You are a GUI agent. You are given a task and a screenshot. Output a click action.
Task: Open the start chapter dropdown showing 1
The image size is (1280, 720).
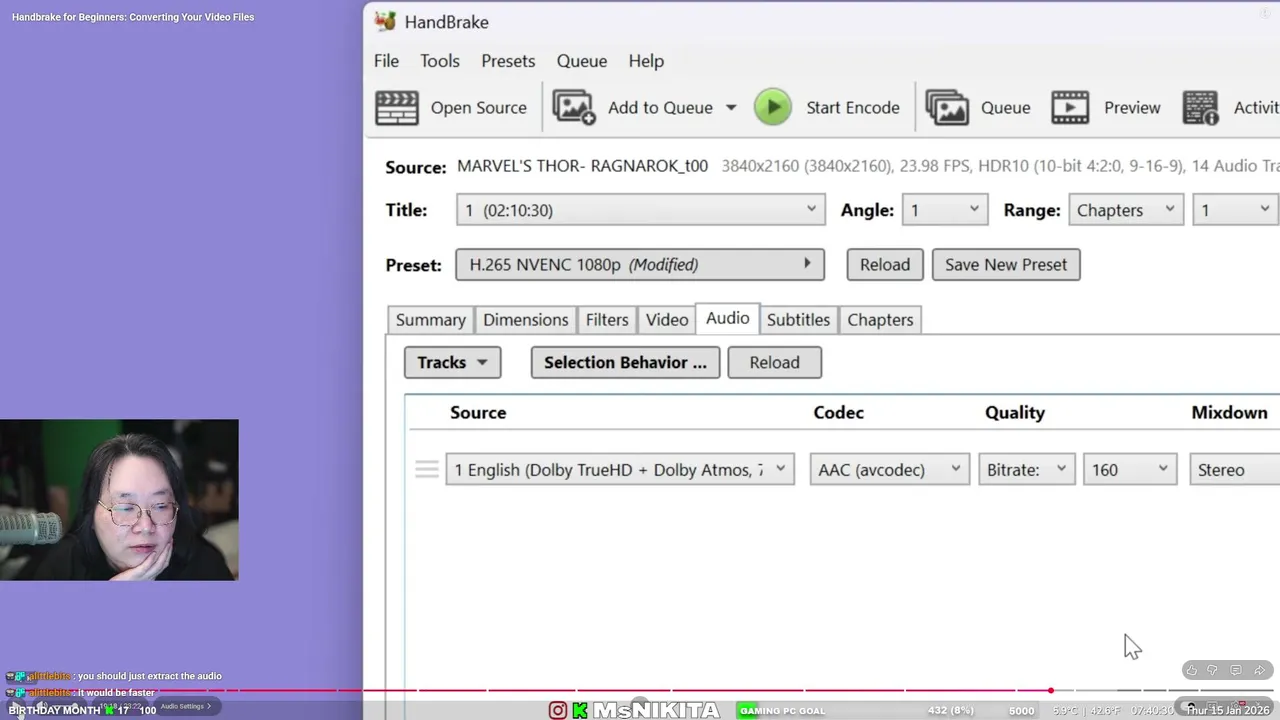[x=1235, y=210]
